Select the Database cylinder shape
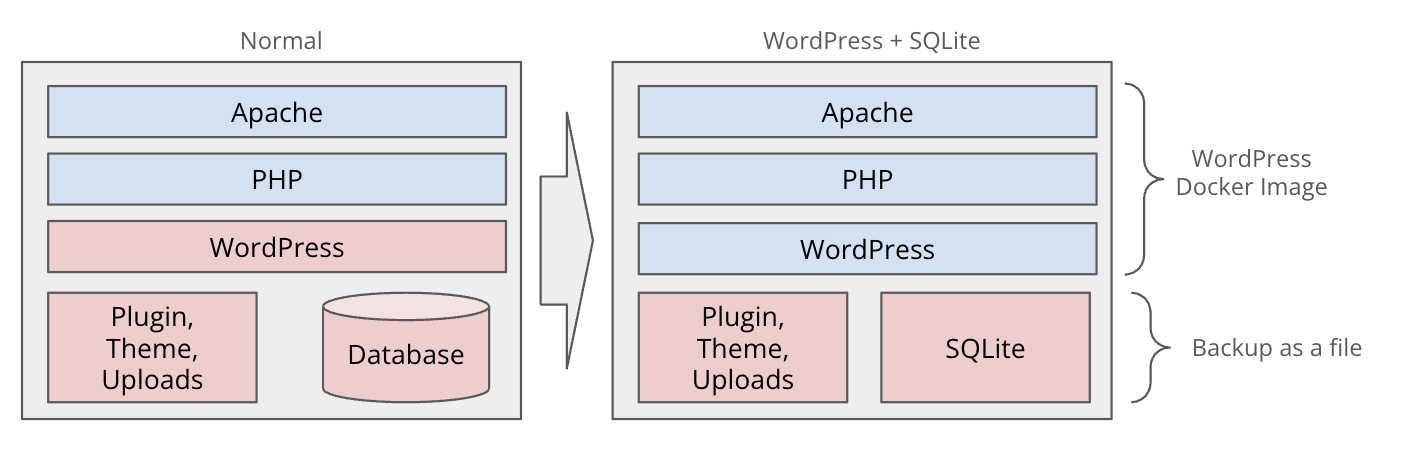Screen dimensions: 1414x460 406,346
